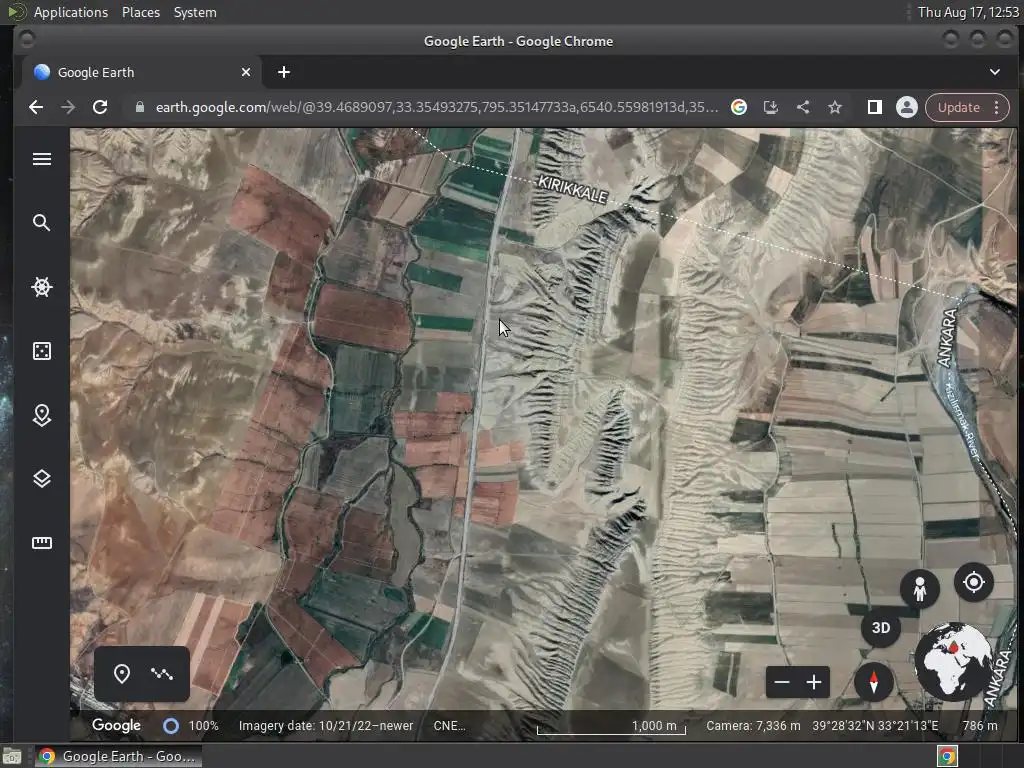Image resolution: width=1024 pixels, height=768 pixels.
Task: Click the address bar URL
Action: [436, 107]
